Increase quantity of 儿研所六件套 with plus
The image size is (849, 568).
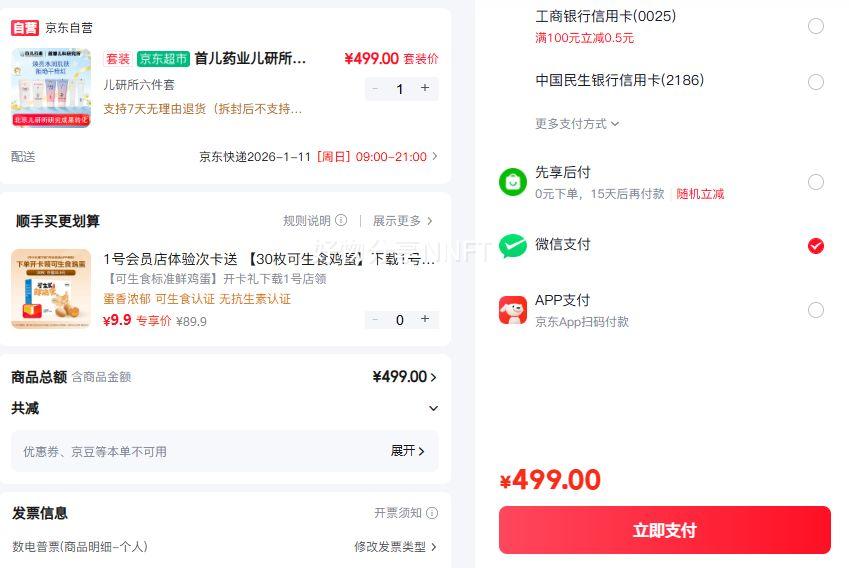[425, 88]
